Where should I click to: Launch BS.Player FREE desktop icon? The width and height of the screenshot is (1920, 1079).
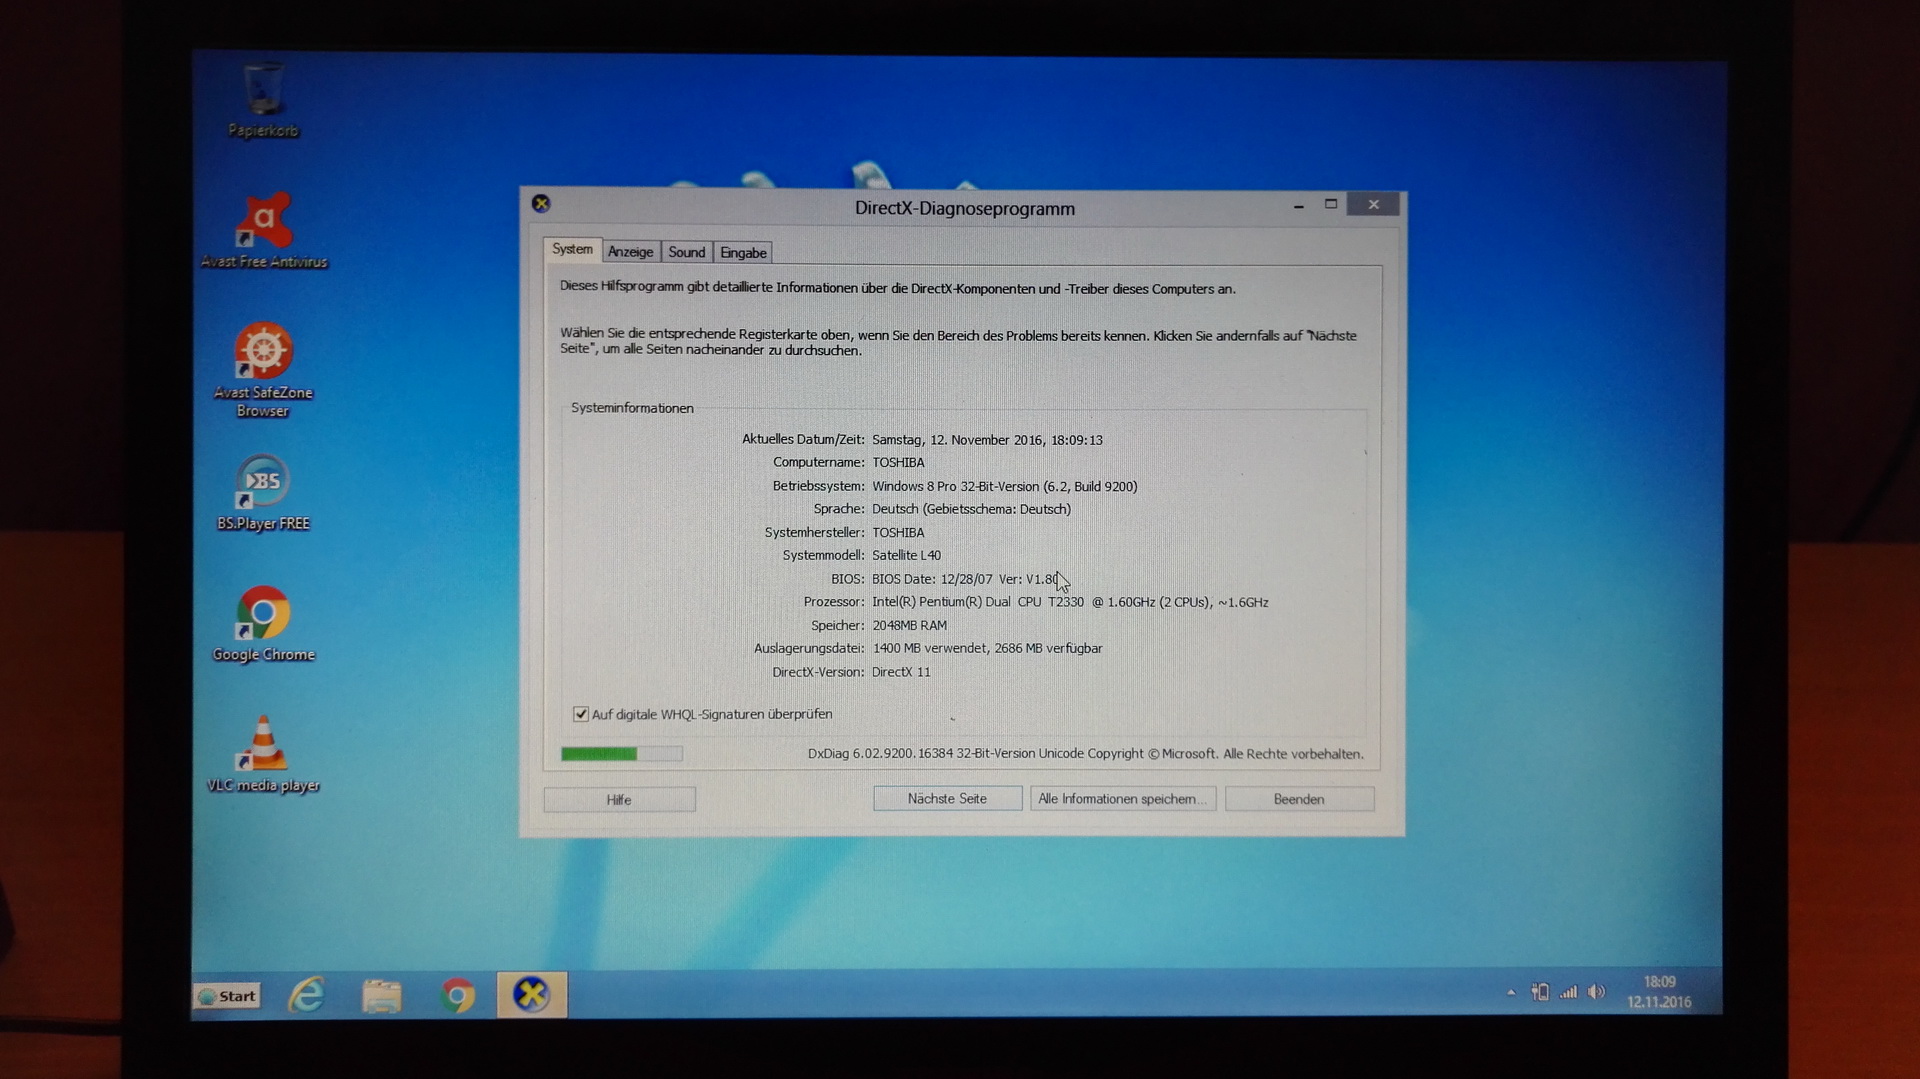tap(263, 484)
